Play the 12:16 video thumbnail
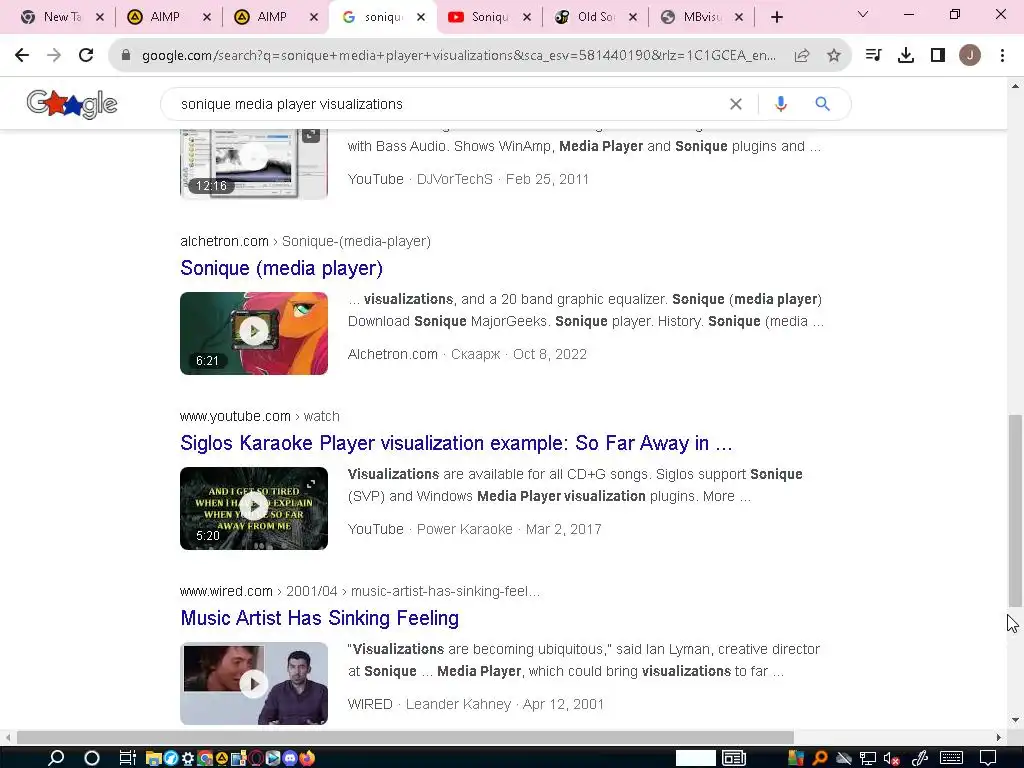 coord(254,164)
